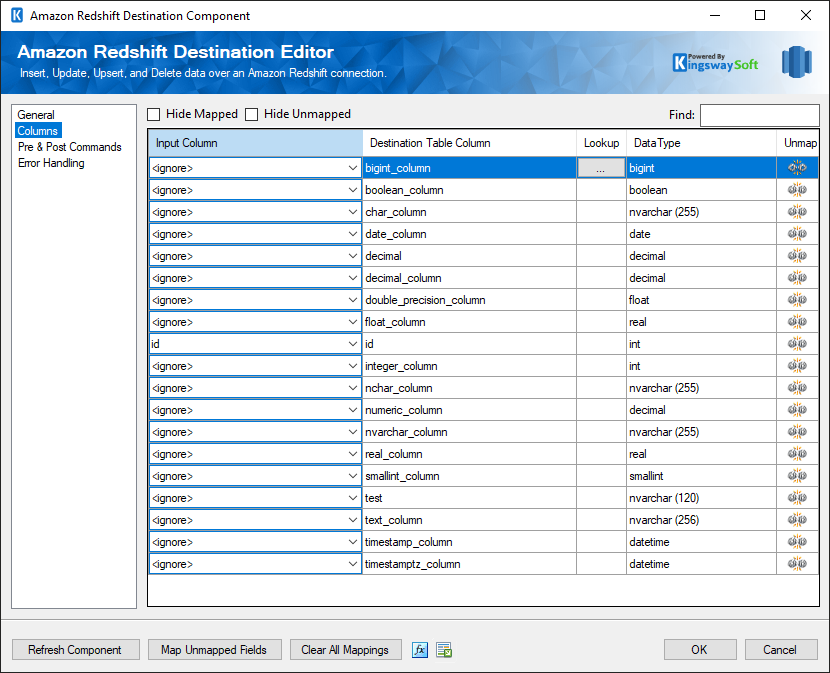Image resolution: width=830 pixels, height=673 pixels.
Task: Click unmap icon for date_column row
Action: 797,234
